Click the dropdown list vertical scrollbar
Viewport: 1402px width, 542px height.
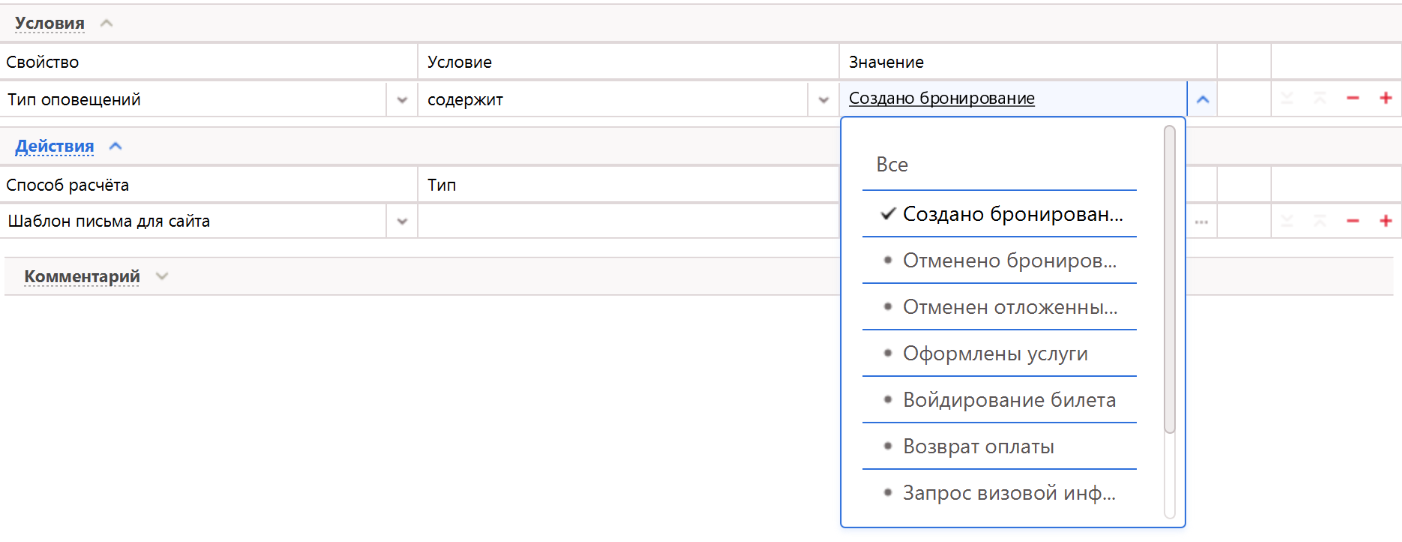coord(1170,280)
